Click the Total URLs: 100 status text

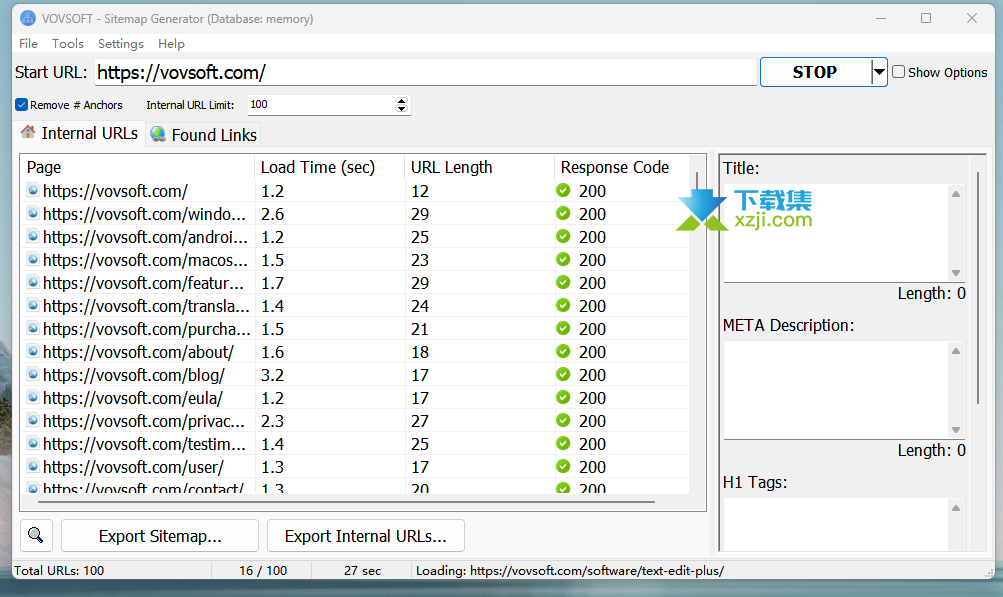point(59,570)
